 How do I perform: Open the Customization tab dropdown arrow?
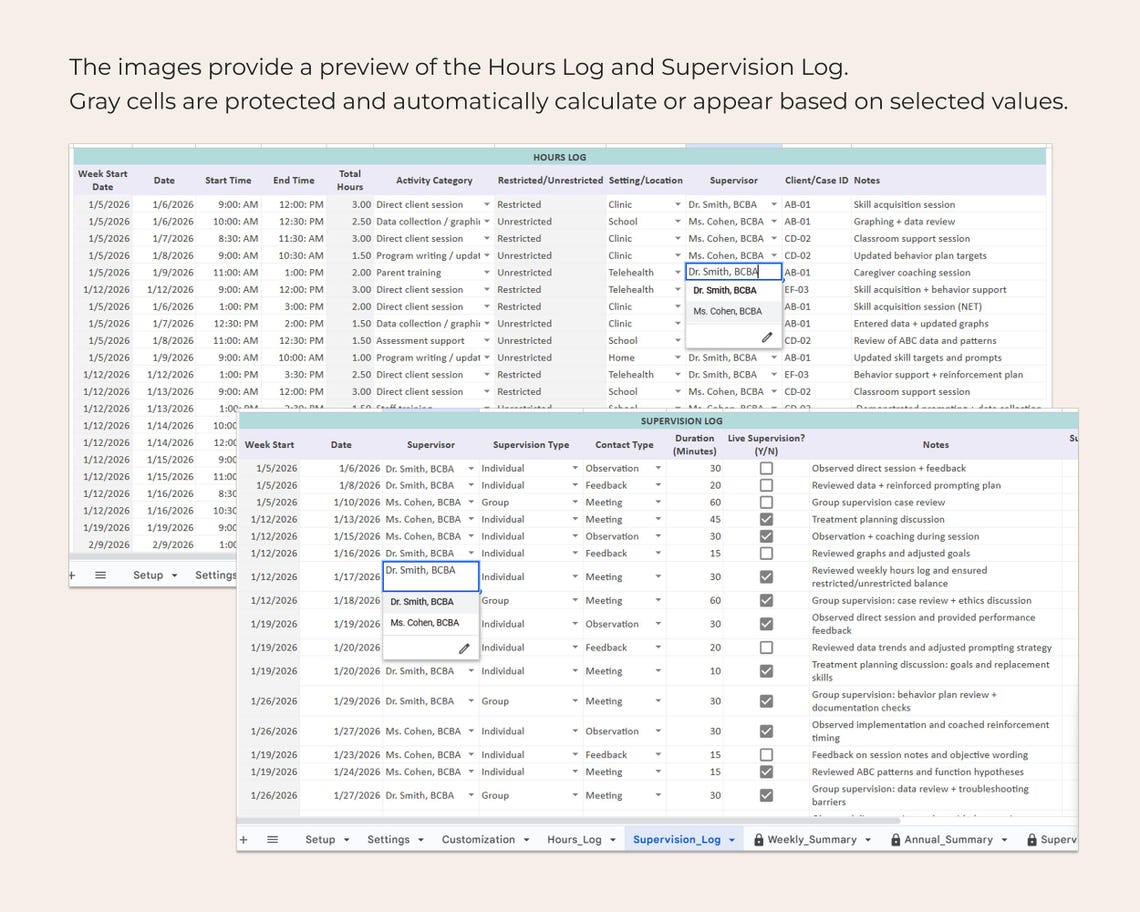(526, 840)
